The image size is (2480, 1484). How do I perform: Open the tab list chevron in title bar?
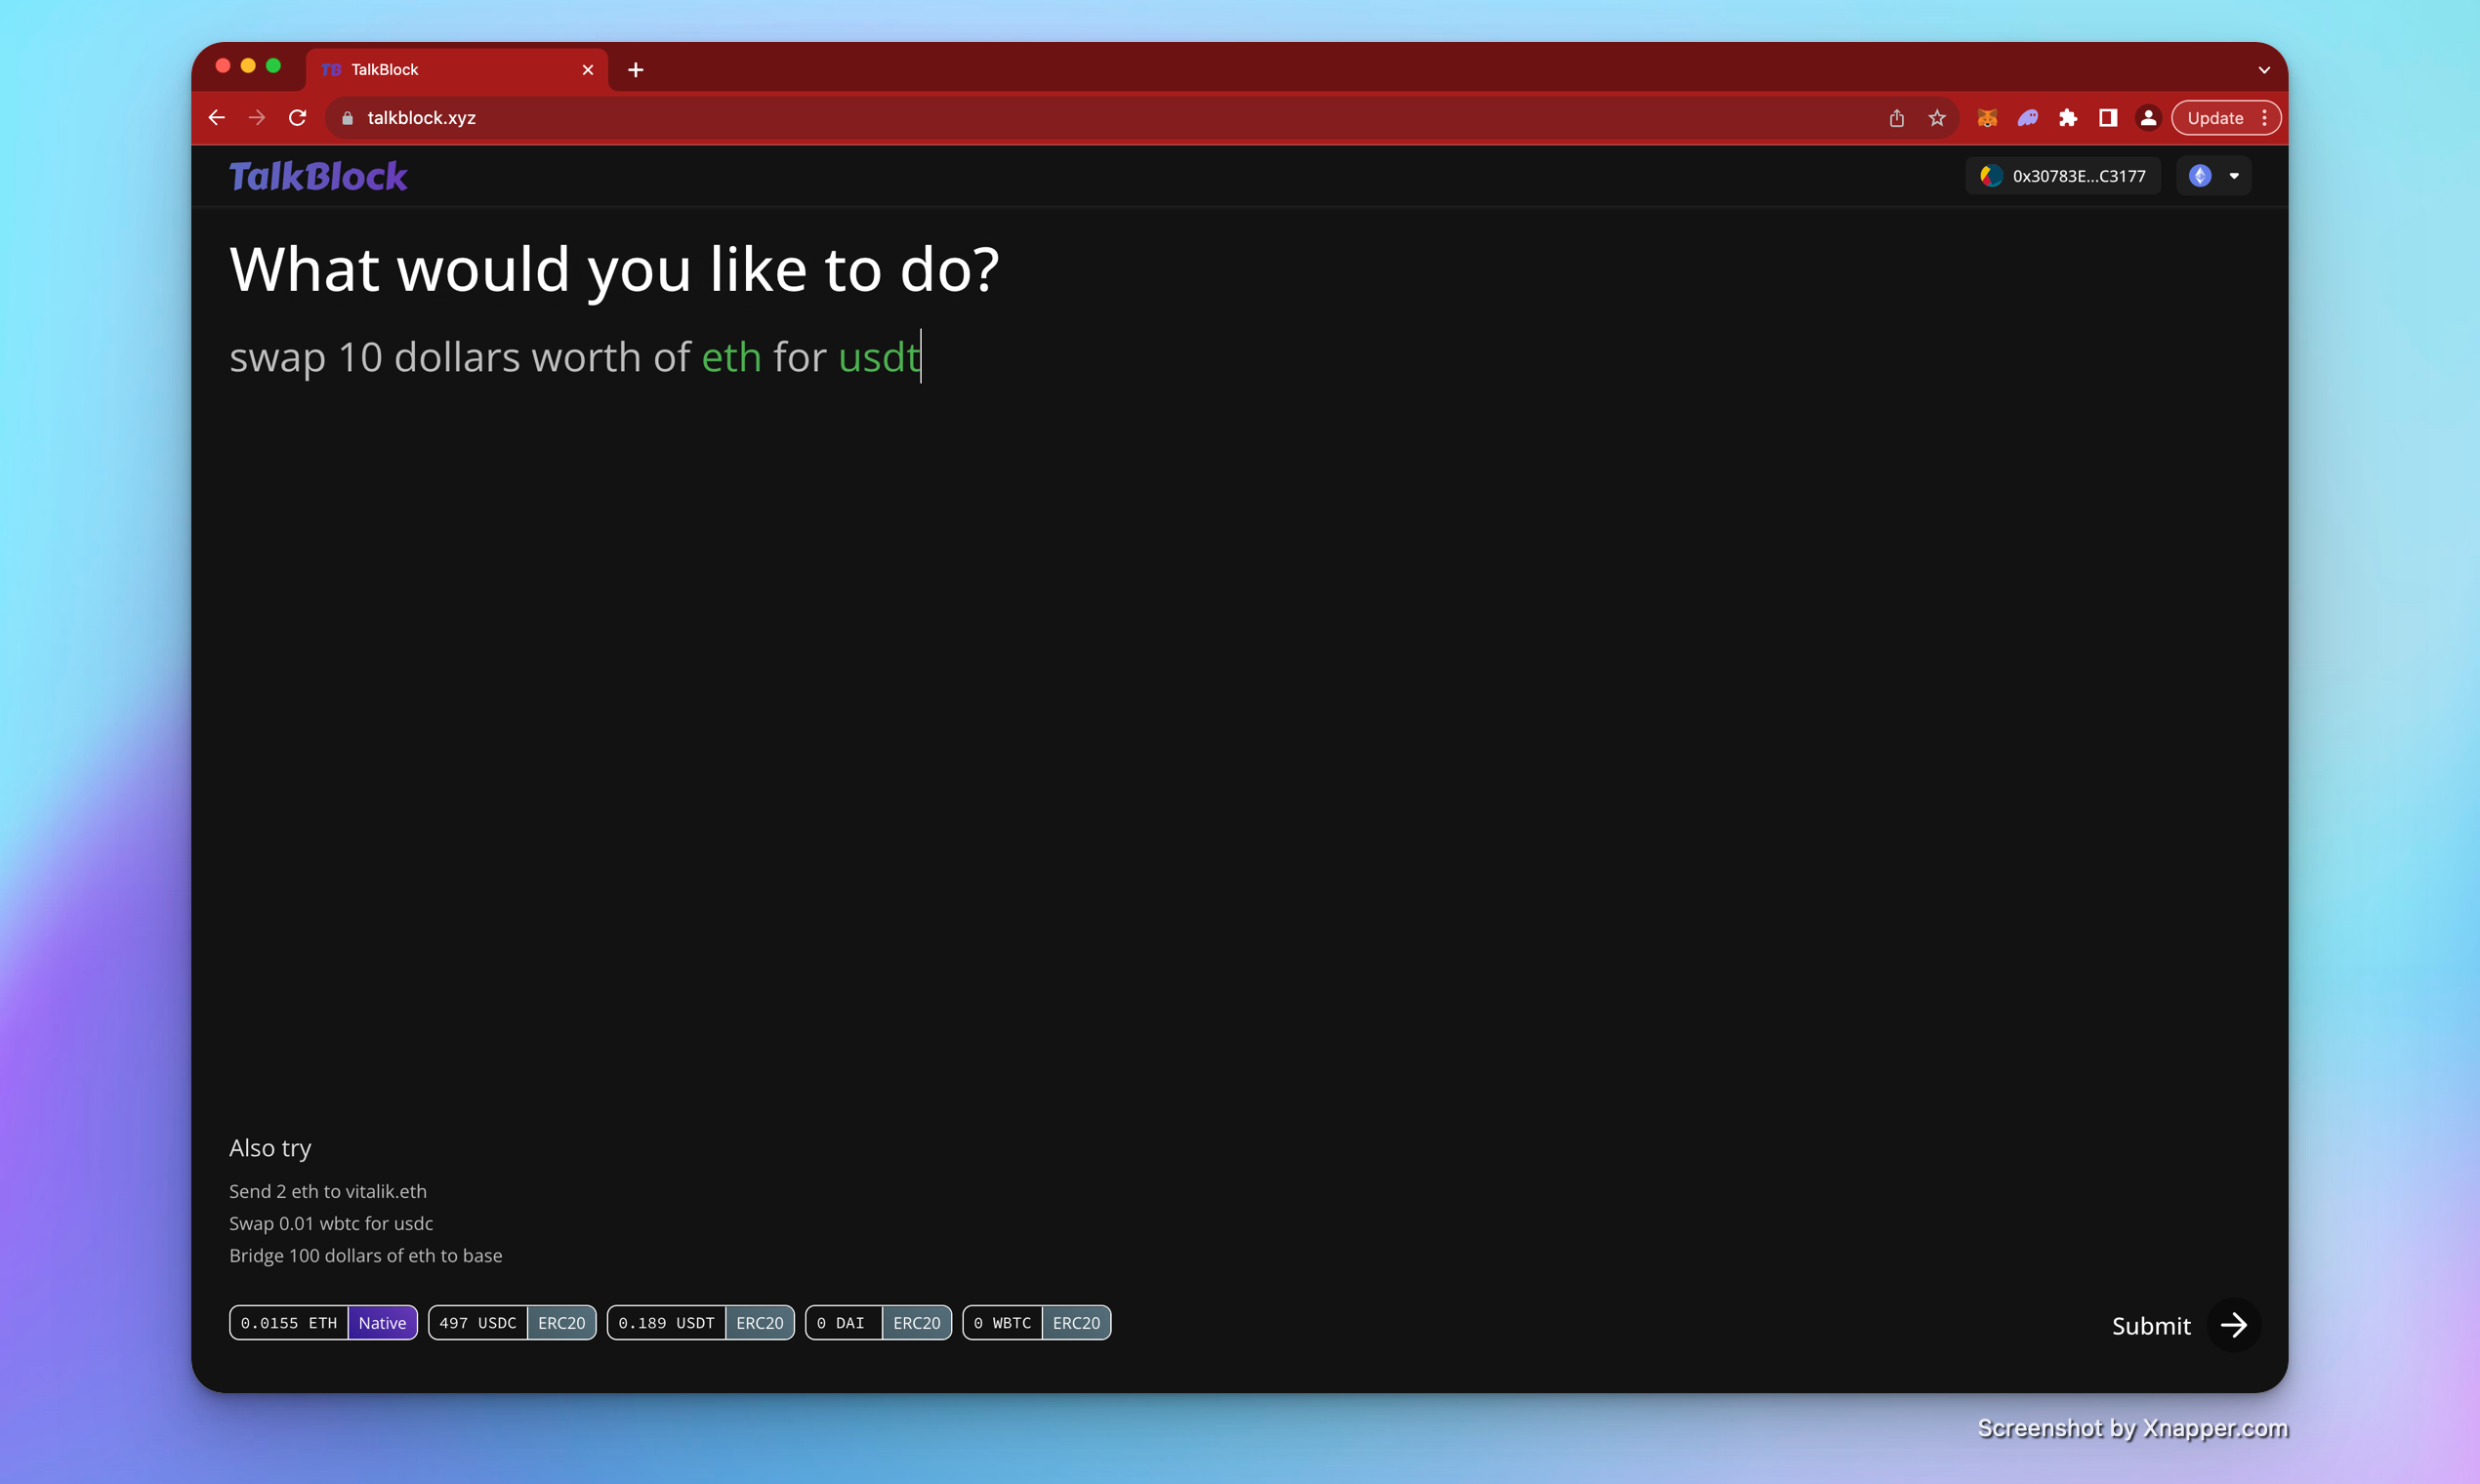pyautogui.click(x=2264, y=70)
